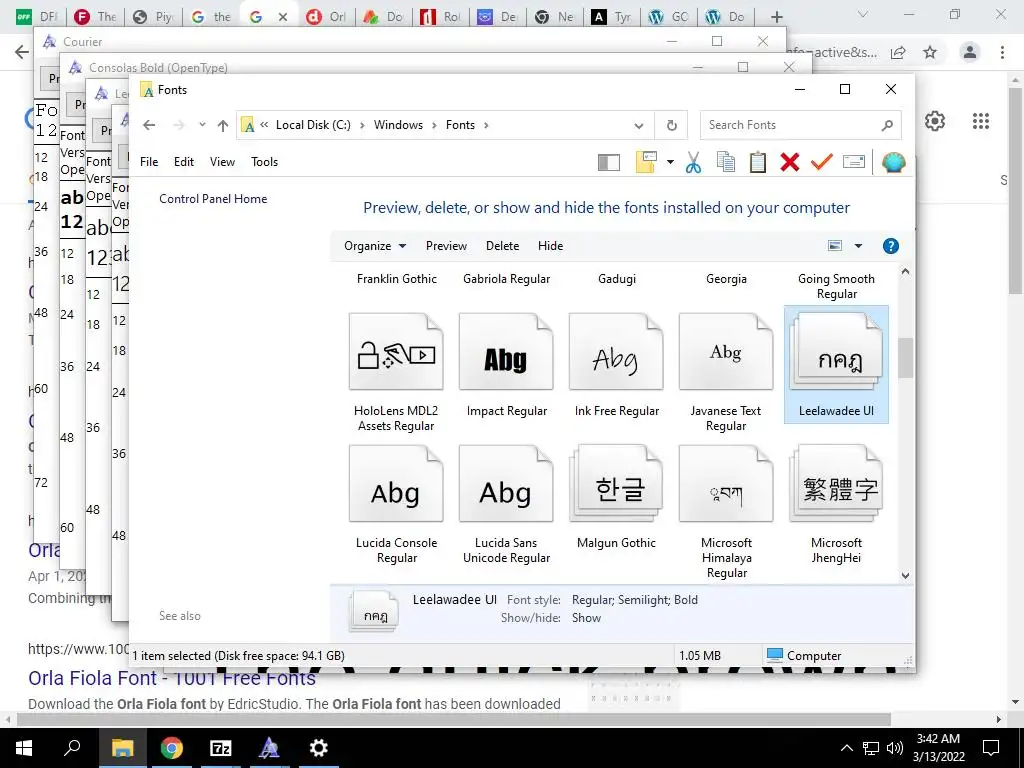The width and height of the screenshot is (1024, 768).
Task: Click Orla Fiola Font - 1001 Free Fonts link
Action: point(172,679)
